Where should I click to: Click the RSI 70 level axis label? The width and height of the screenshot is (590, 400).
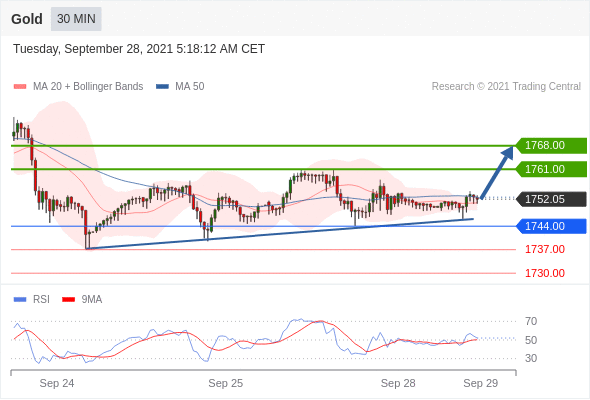531,321
